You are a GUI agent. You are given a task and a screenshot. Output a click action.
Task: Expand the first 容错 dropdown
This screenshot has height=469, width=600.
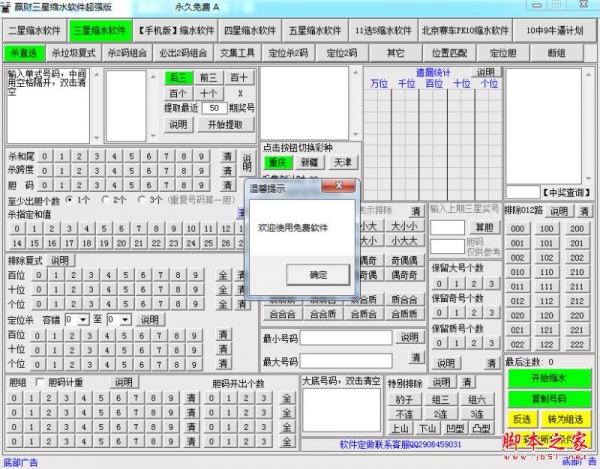pos(82,320)
